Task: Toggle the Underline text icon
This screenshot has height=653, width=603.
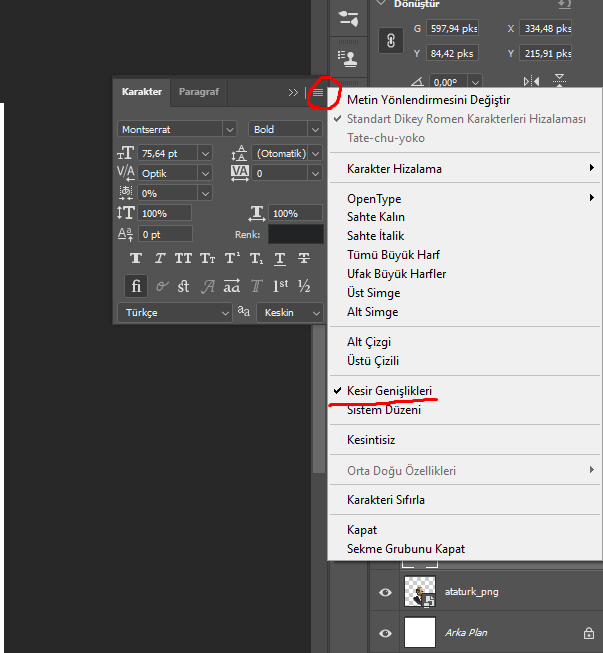Action: 280,259
